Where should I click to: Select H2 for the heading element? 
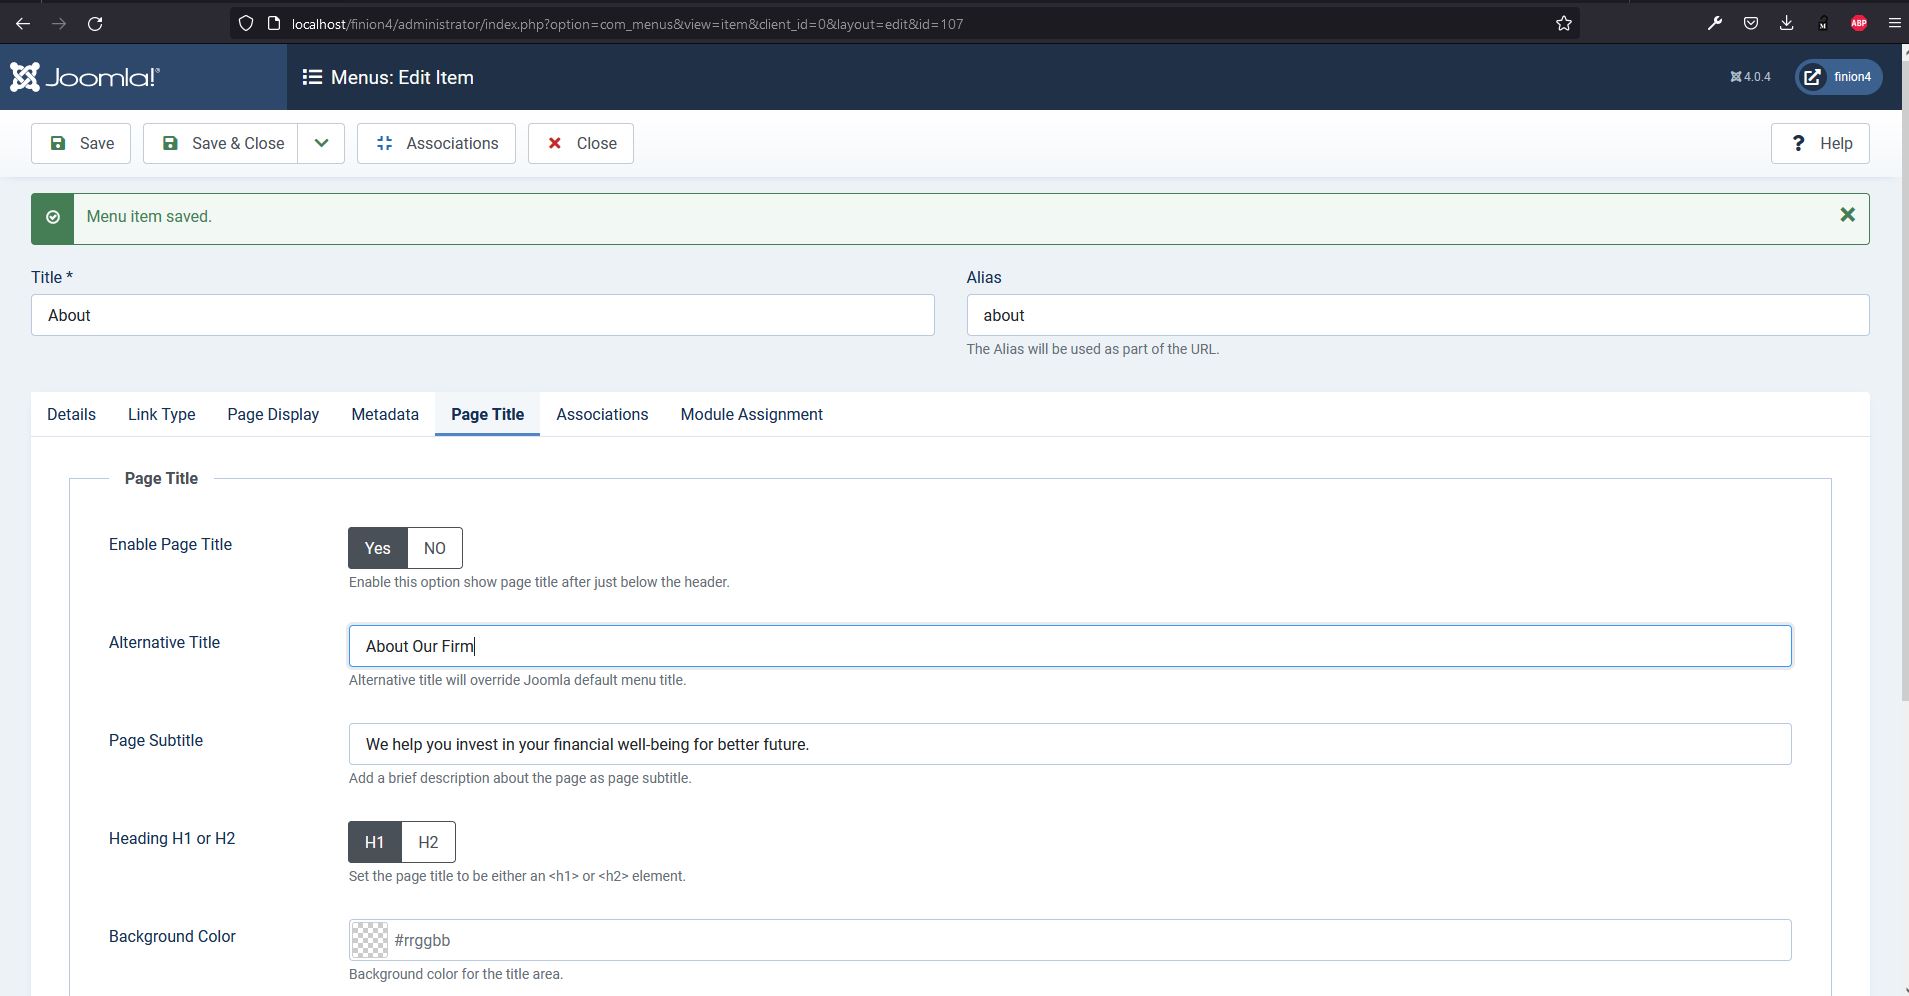[428, 842]
